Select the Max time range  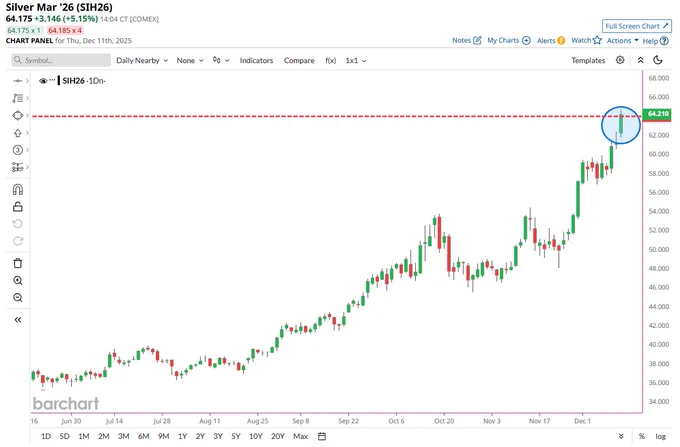click(x=301, y=436)
